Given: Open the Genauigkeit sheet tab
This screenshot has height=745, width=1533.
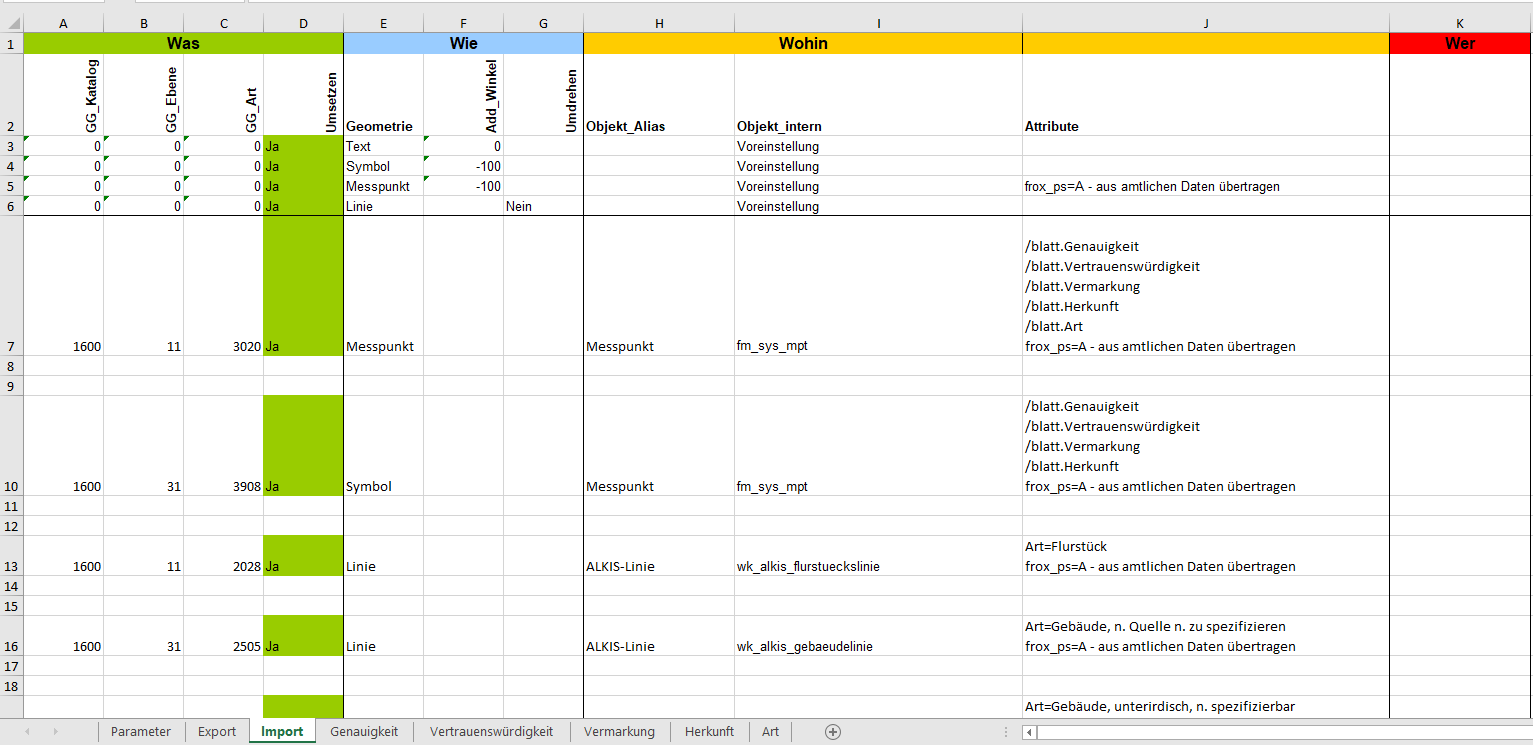Looking at the screenshot, I should (x=364, y=732).
